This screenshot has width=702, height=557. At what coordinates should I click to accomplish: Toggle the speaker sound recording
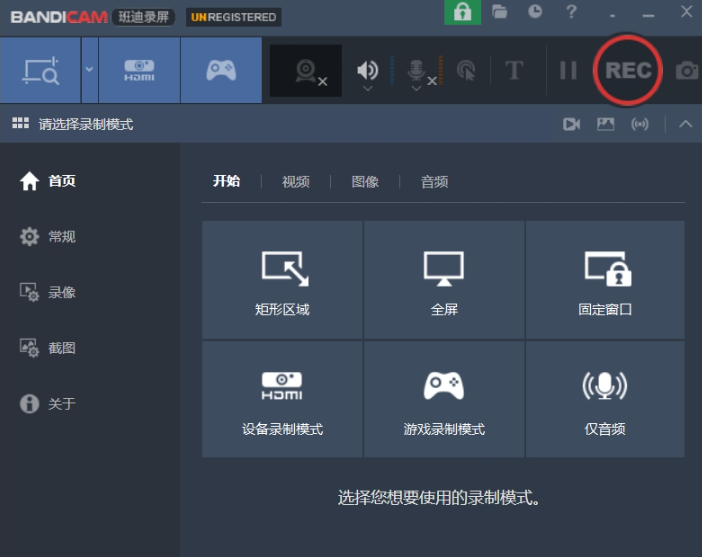[x=368, y=69]
